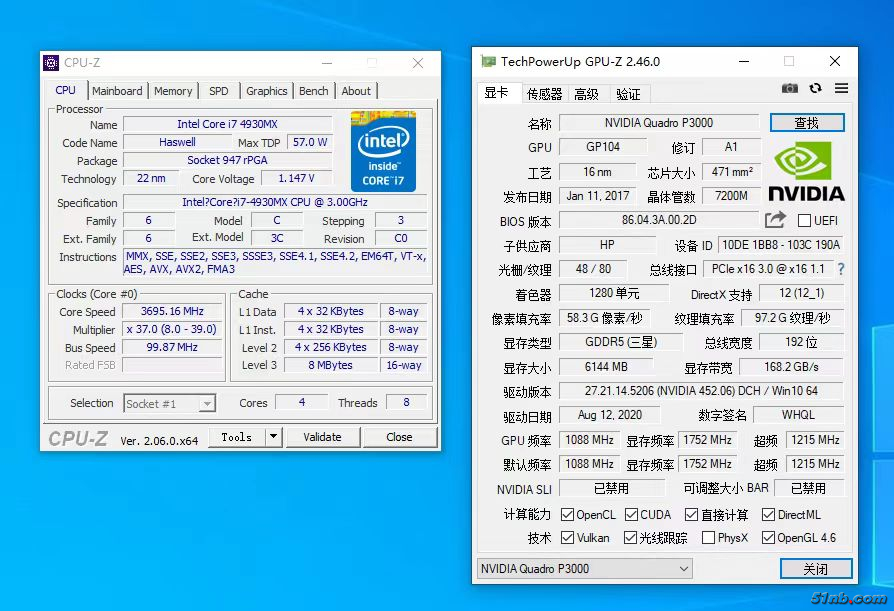This screenshot has height=611, width=894.
Task: Switch to the 显卡 tab in GPU-Z
Action: pyautogui.click(x=497, y=92)
